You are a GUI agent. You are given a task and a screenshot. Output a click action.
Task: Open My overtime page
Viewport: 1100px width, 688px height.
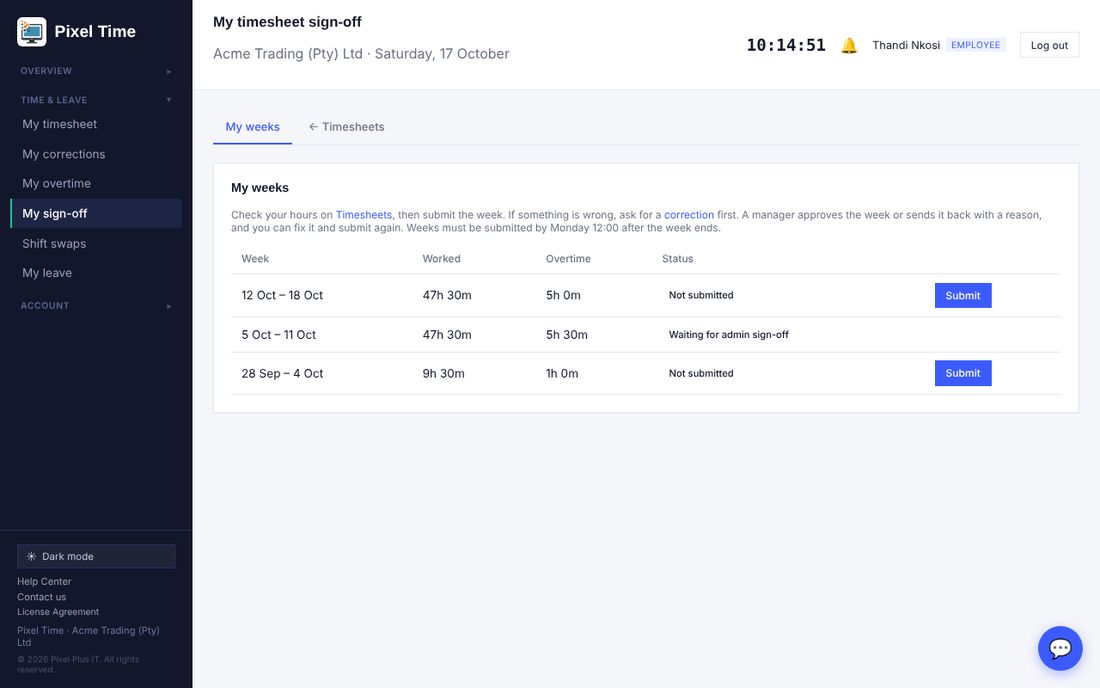tap(96, 184)
